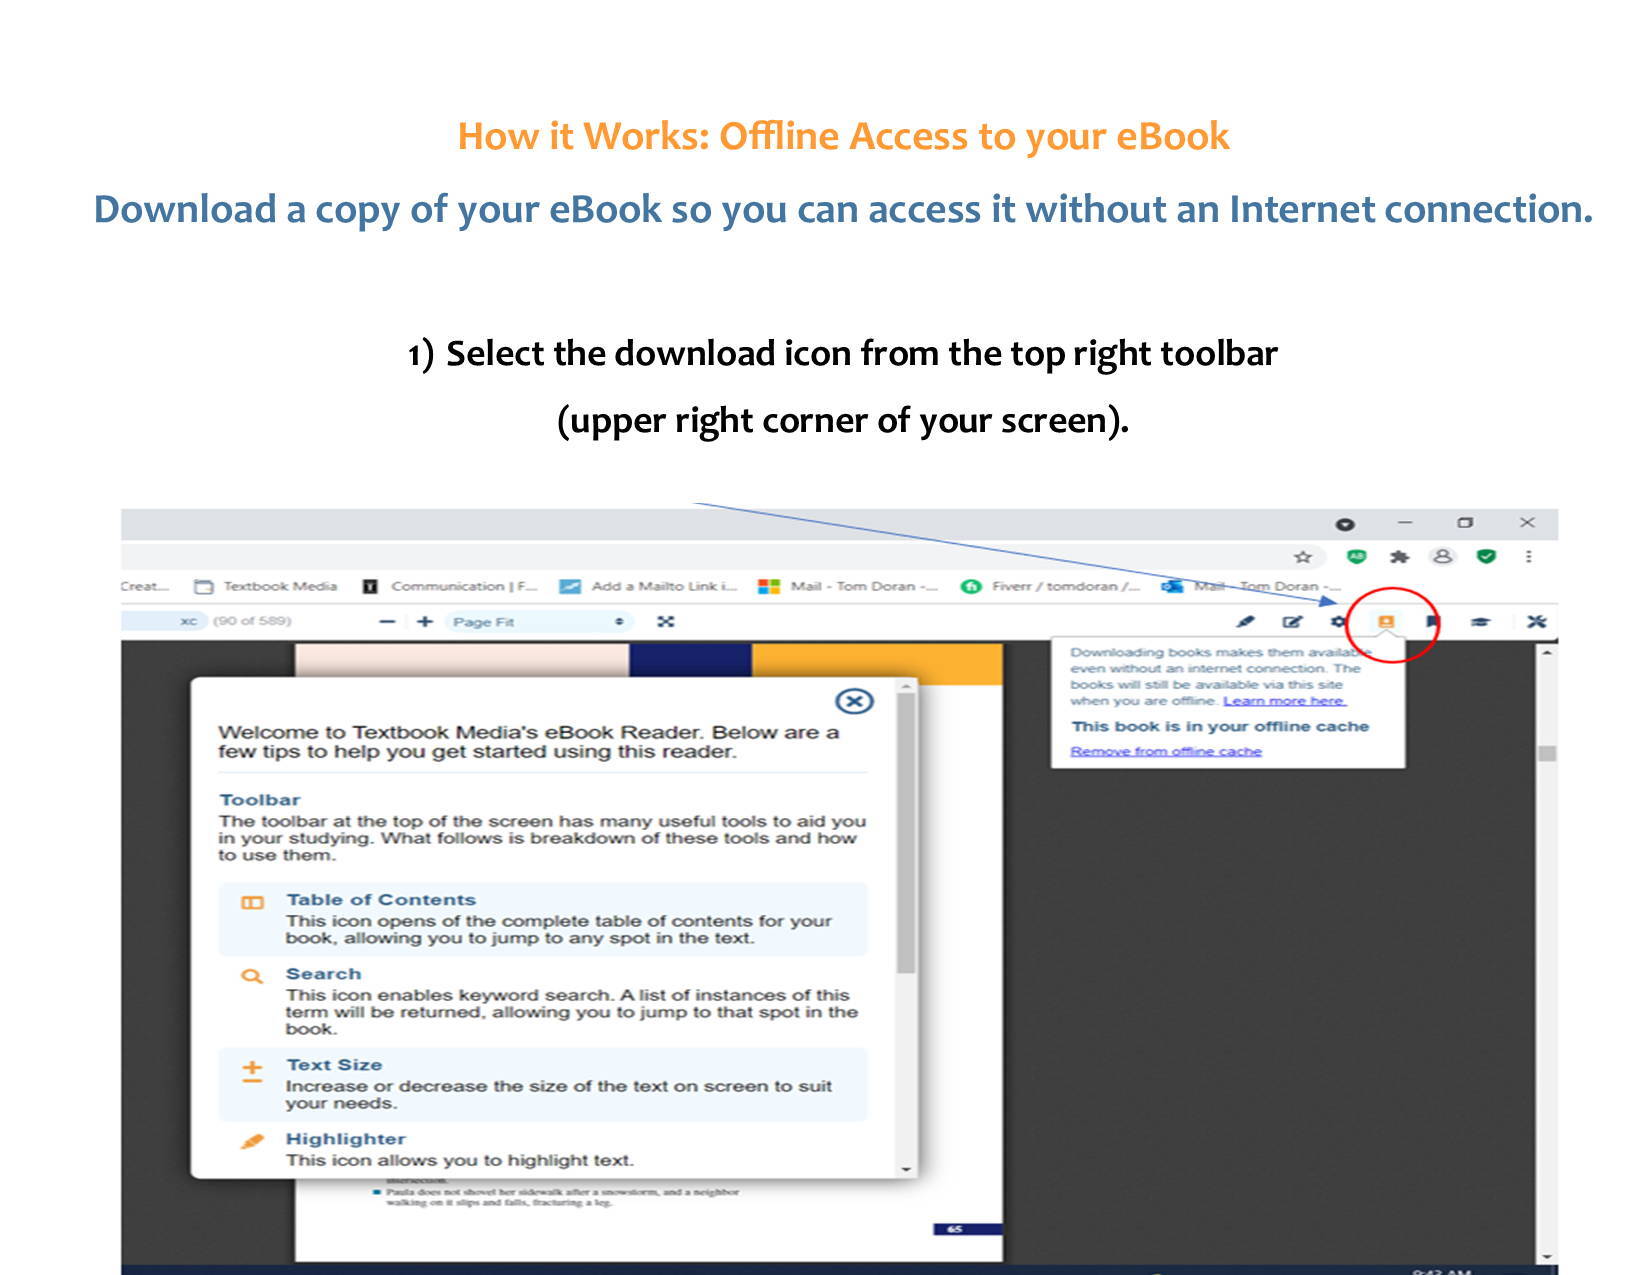Open the Chrome three-dot menu
Image resolution: width=1650 pixels, height=1275 pixels.
pyautogui.click(x=1527, y=555)
